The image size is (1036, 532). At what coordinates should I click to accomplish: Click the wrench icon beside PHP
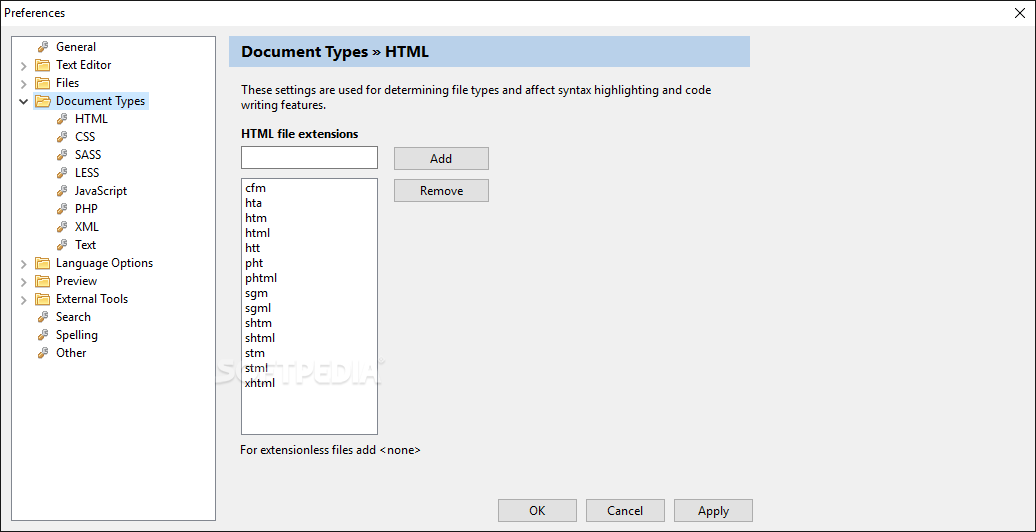[62, 209]
